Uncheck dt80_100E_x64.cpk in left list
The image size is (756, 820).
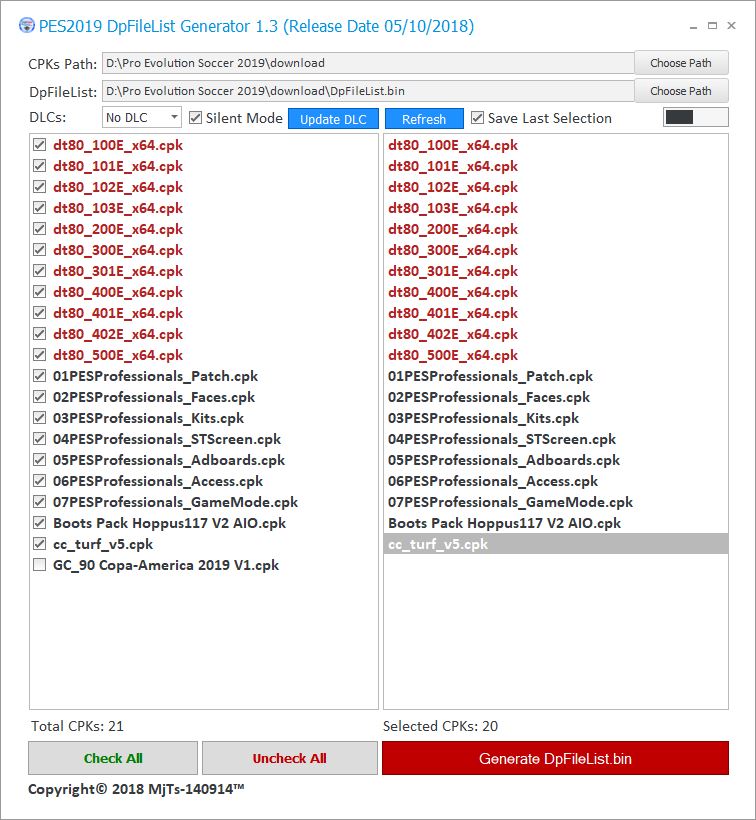click(39, 145)
